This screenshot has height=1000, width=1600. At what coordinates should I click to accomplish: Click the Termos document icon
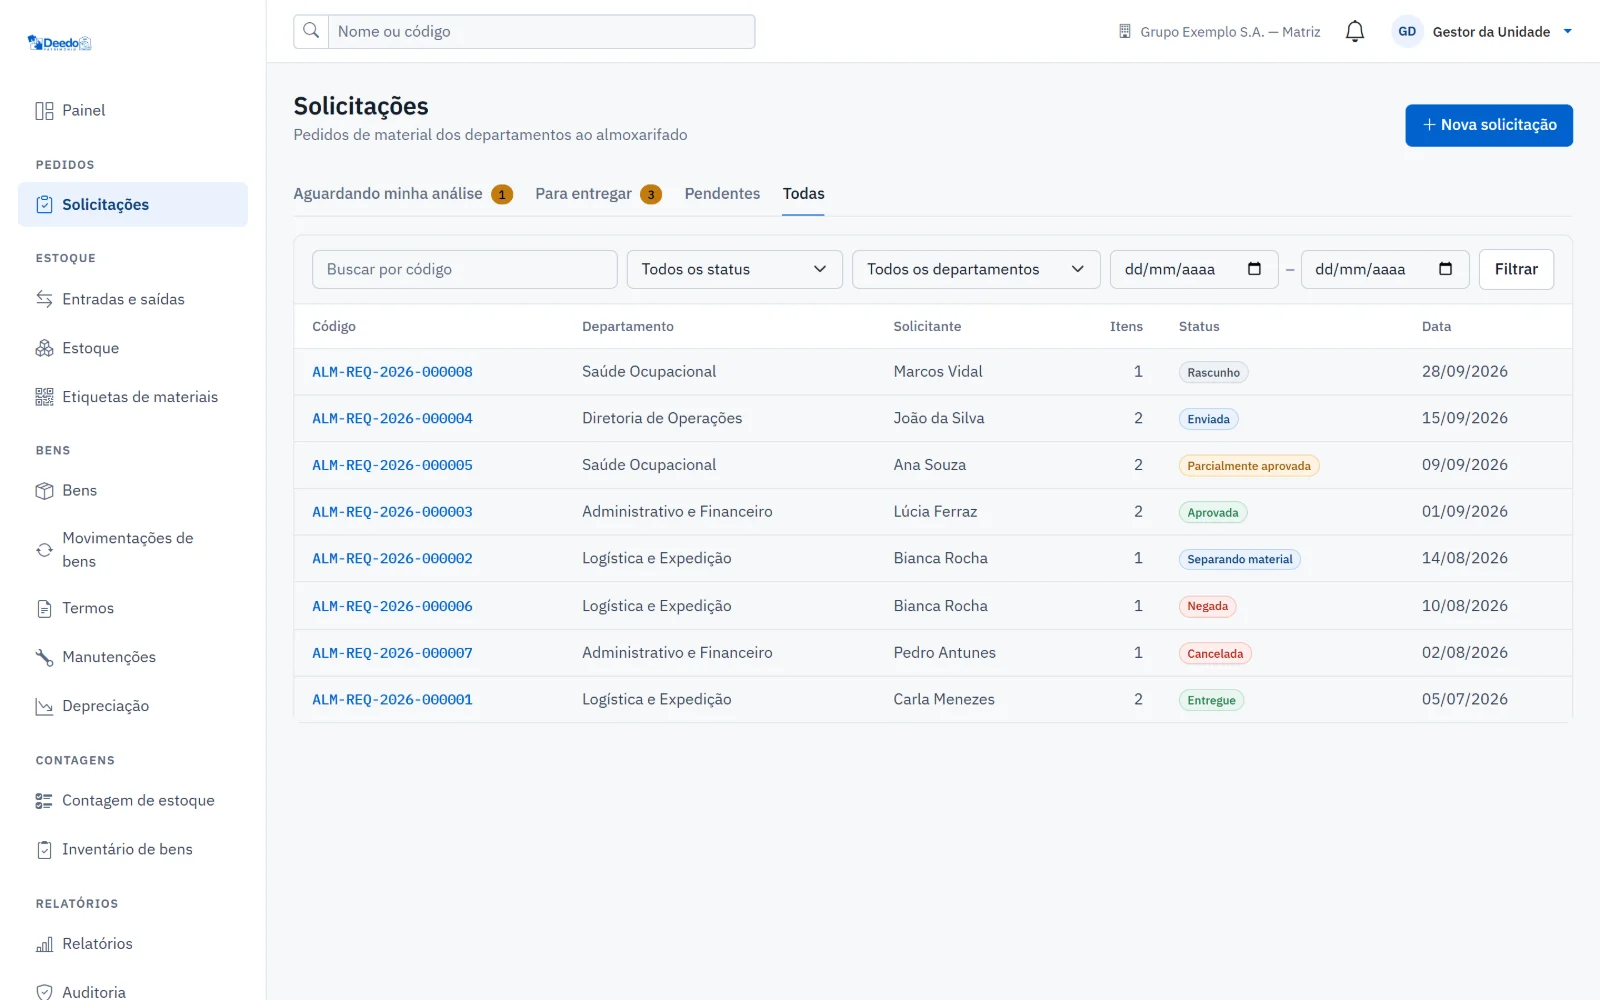44,609
